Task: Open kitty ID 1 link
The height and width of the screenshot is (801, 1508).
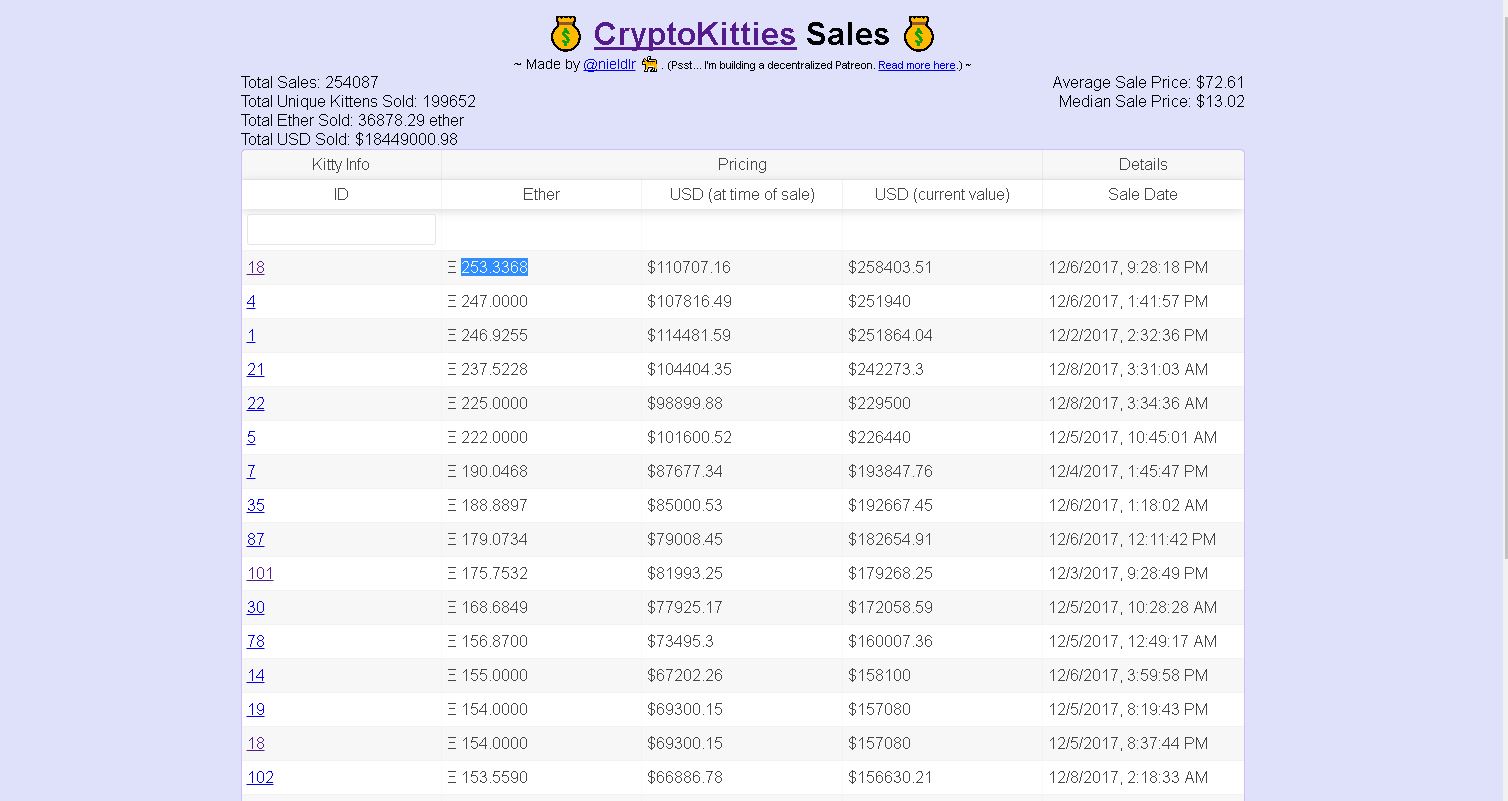Action: tap(251, 335)
